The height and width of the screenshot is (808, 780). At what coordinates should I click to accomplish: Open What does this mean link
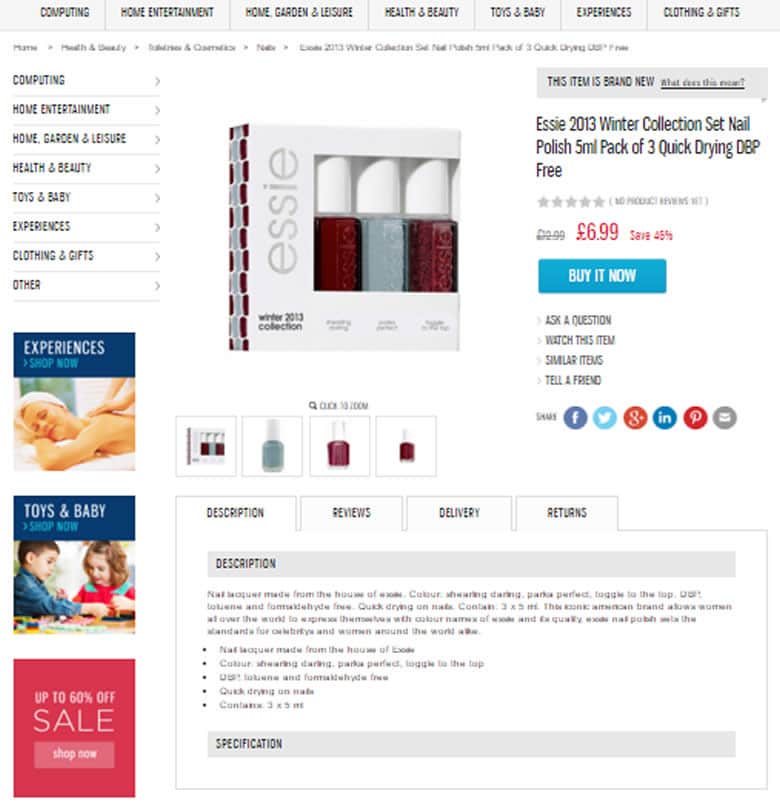tap(702, 82)
